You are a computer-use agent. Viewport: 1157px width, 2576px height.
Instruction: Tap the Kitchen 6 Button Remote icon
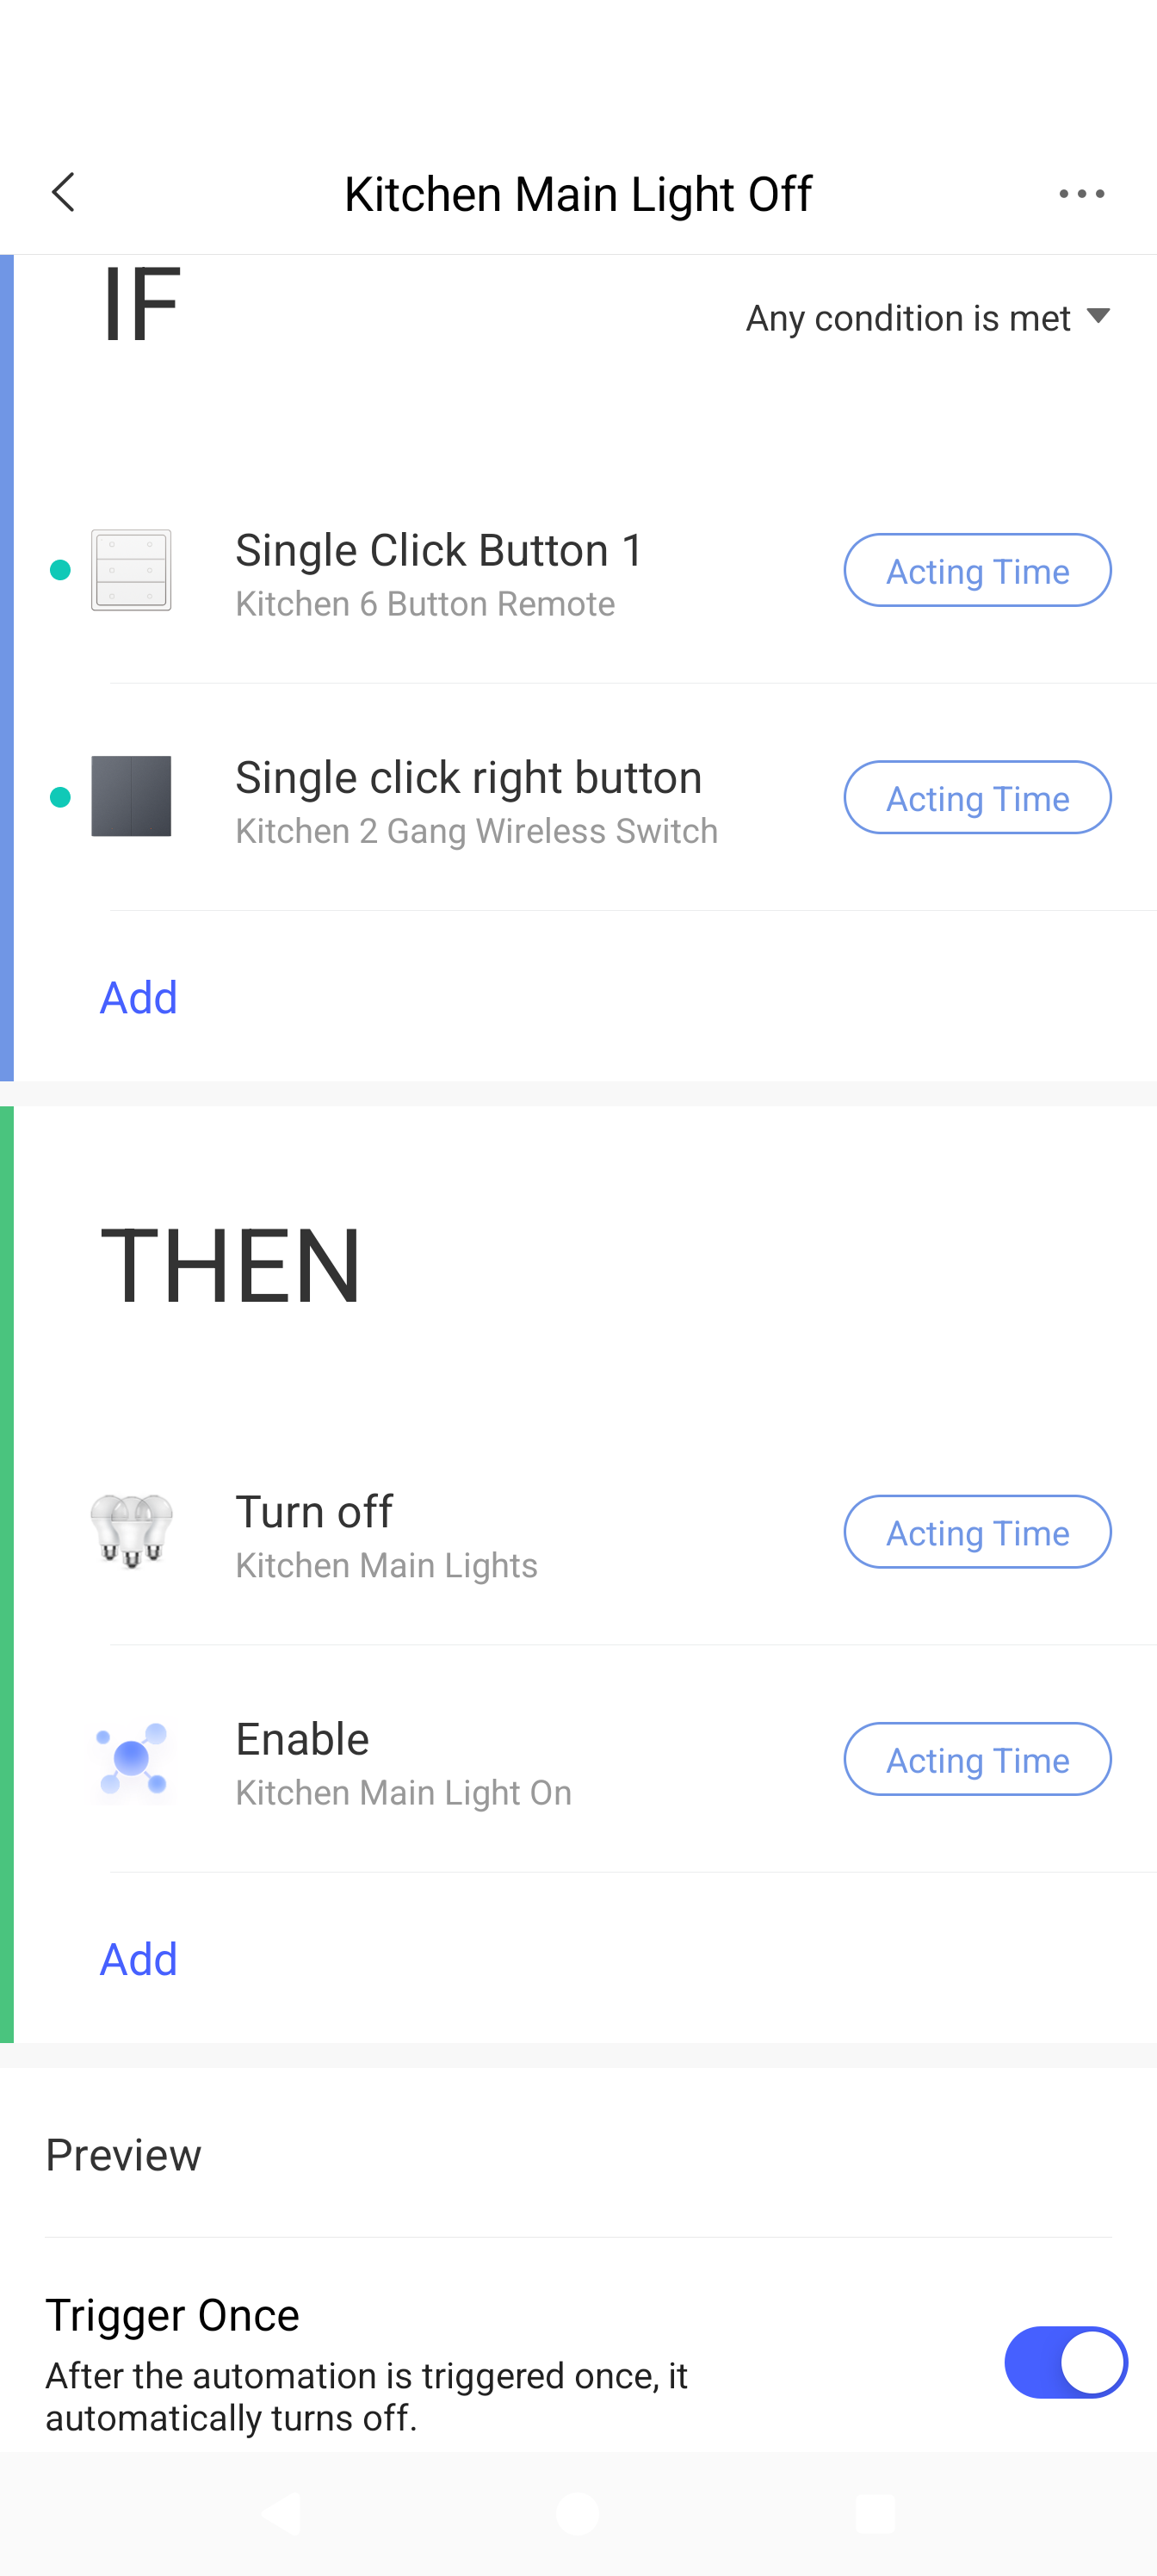coord(131,570)
